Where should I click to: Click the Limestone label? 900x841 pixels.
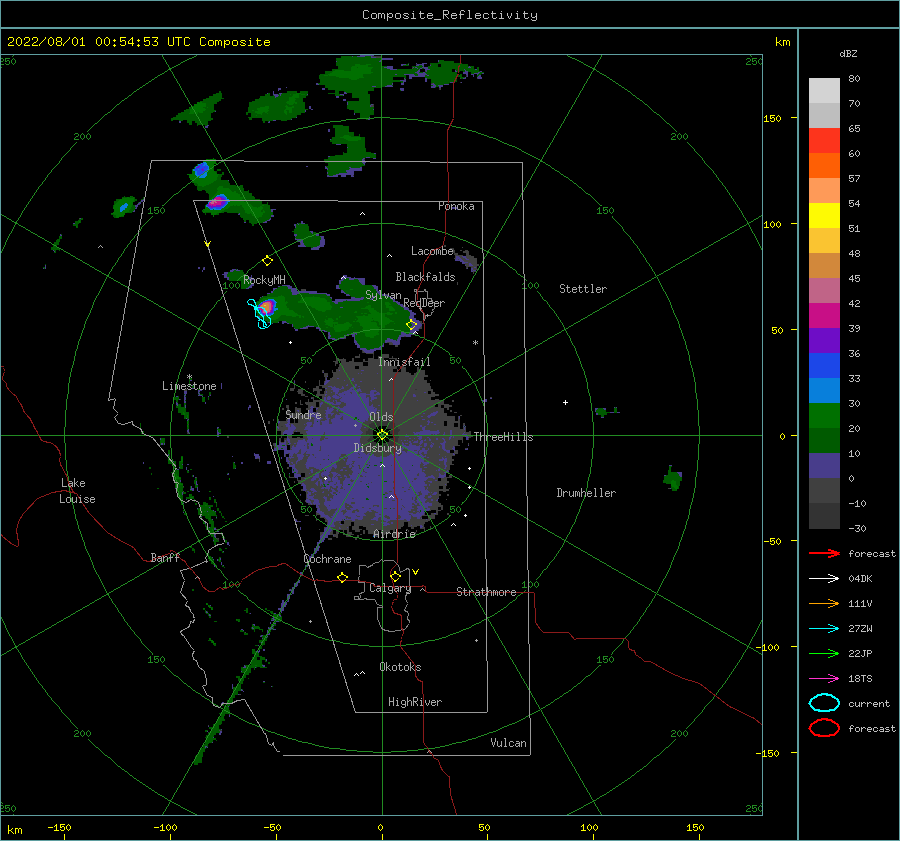point(189,386)
